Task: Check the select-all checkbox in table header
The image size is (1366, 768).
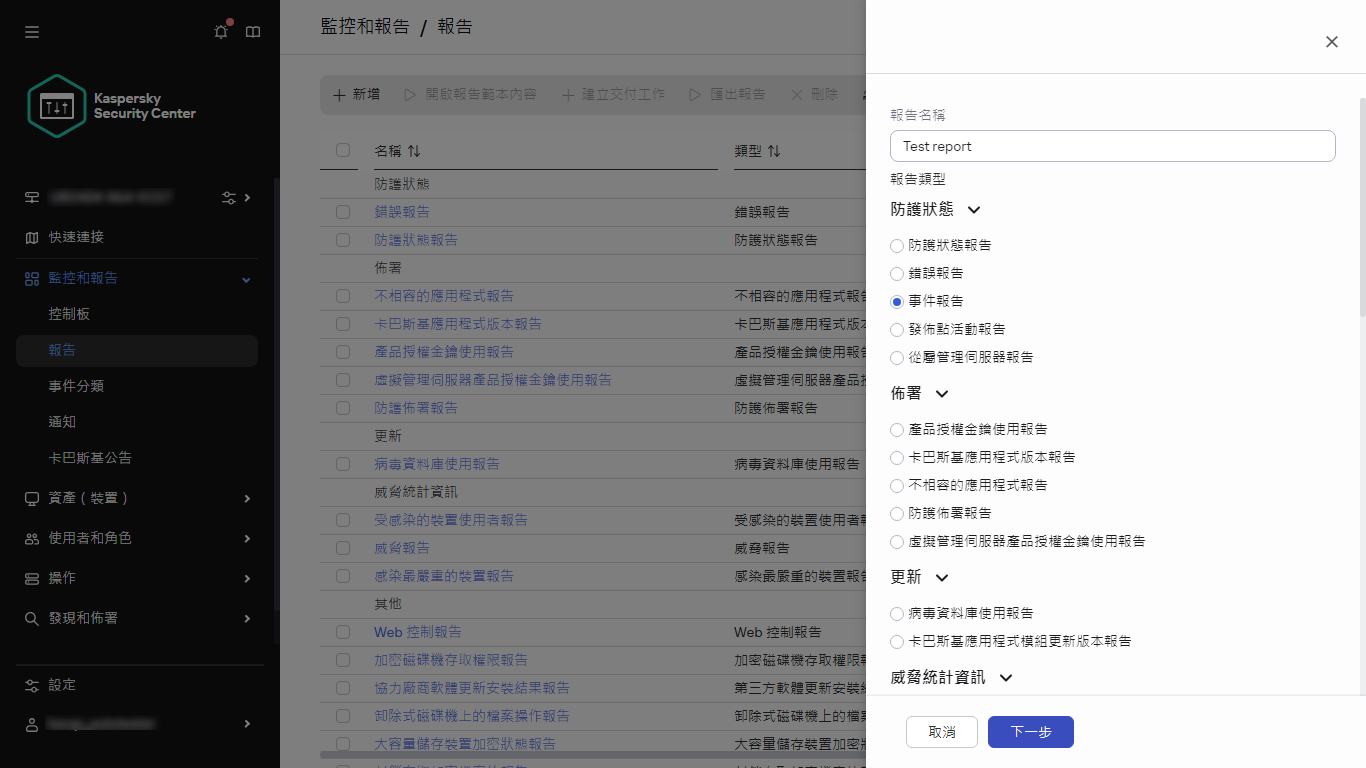Action: coord(342,149)
